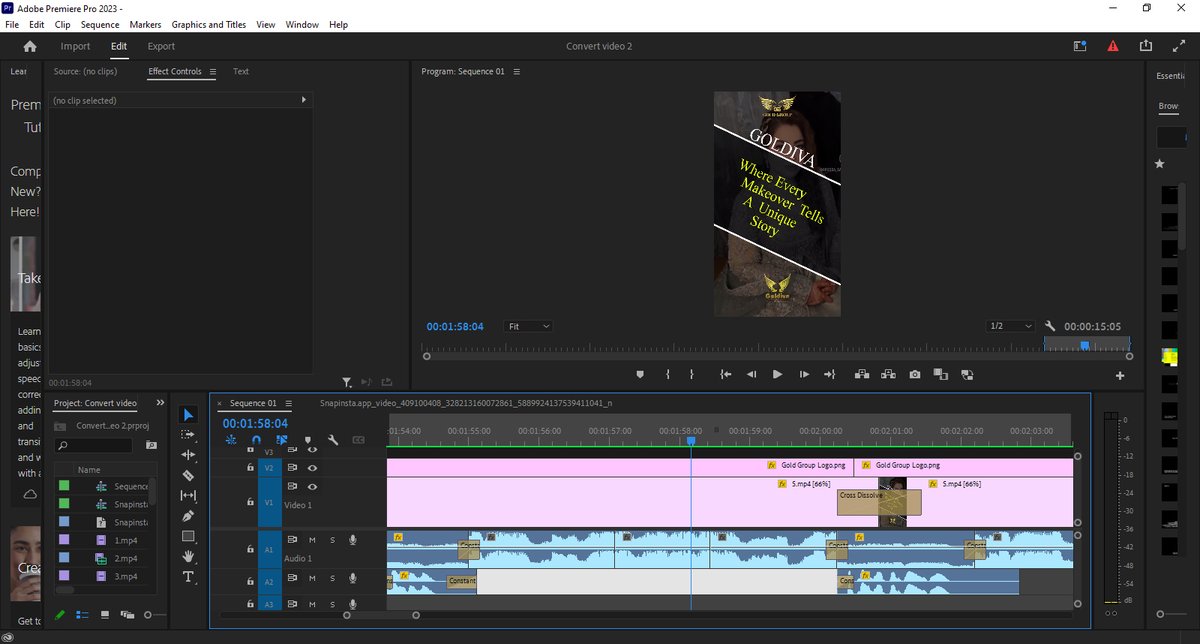Open the workspaces icon in header

pyautogui.click(x=1080, y=46)
